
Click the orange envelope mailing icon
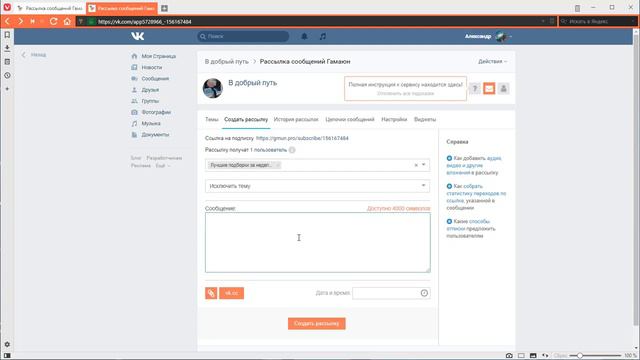pos(489,88)
